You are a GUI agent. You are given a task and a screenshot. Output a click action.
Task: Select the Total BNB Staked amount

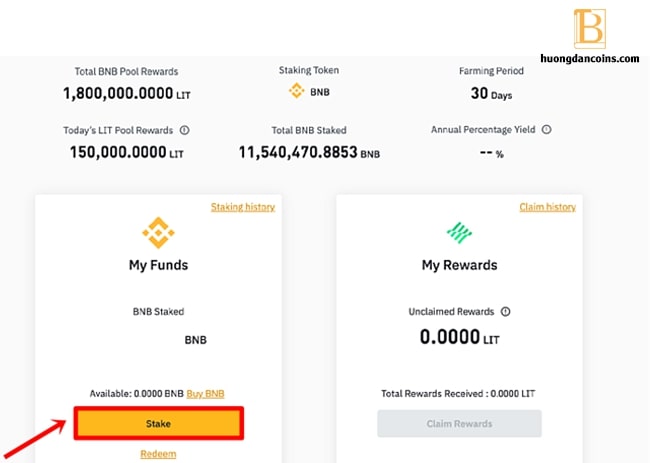point(309,153)
